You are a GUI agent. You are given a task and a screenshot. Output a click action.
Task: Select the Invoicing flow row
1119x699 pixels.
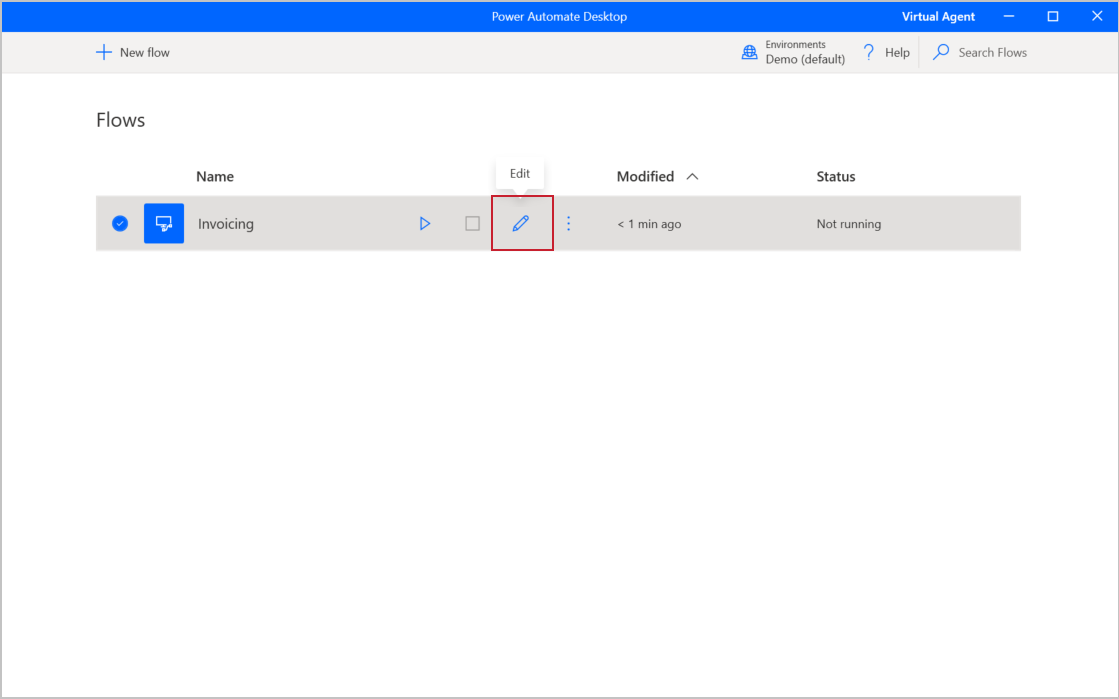pos(300,223)
